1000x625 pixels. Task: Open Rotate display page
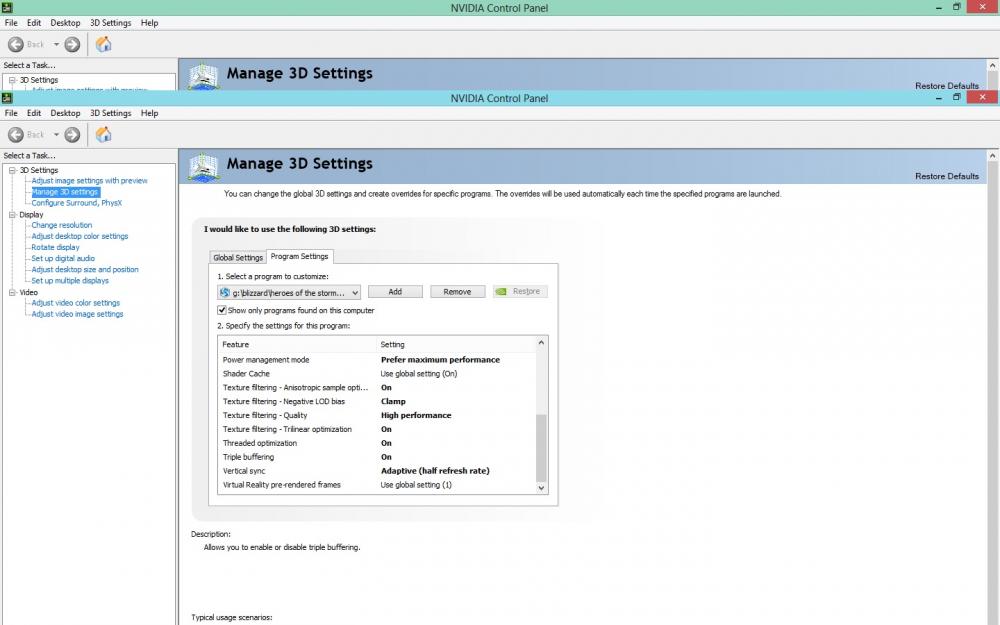tap(55, 247)
